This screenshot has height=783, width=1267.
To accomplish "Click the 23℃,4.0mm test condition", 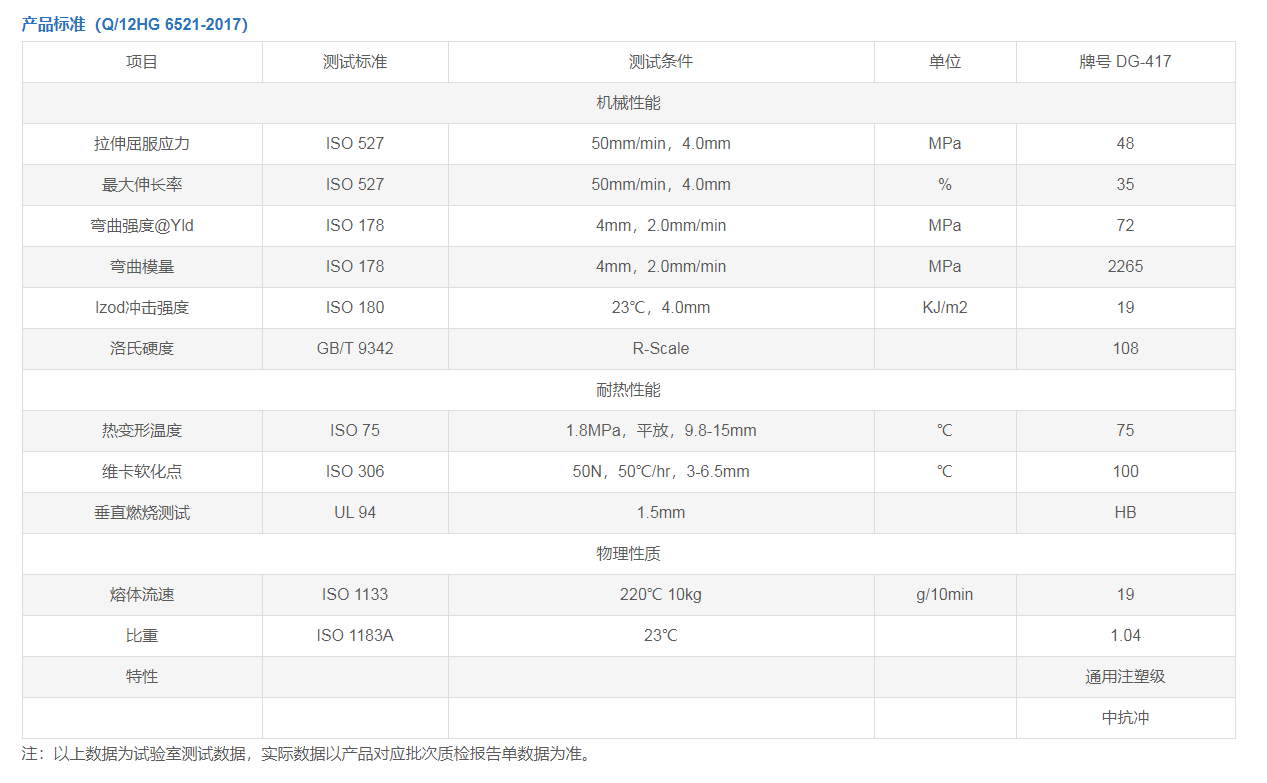I will [661, 308].
